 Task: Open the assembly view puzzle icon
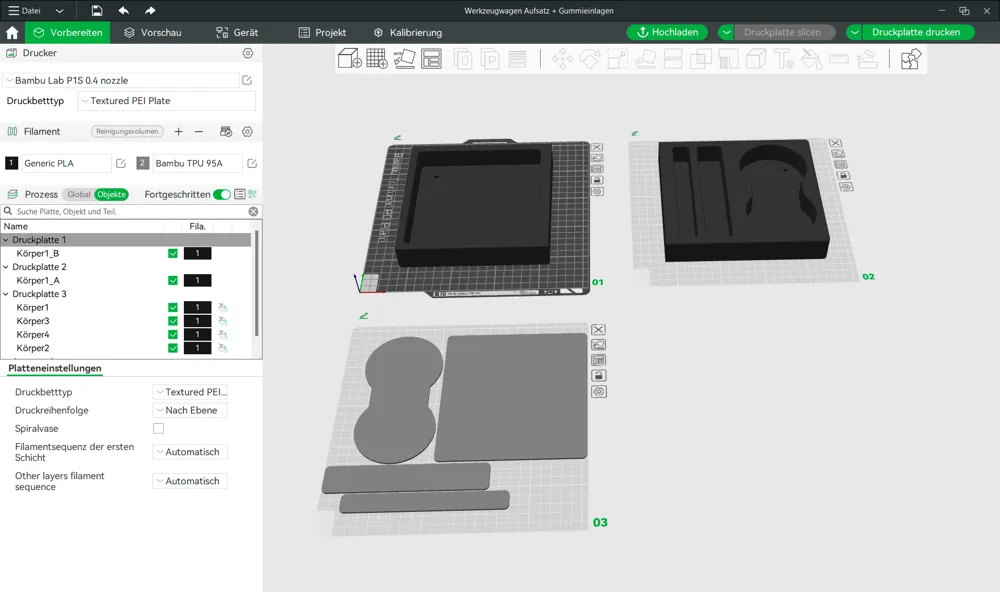click(911, 59)
